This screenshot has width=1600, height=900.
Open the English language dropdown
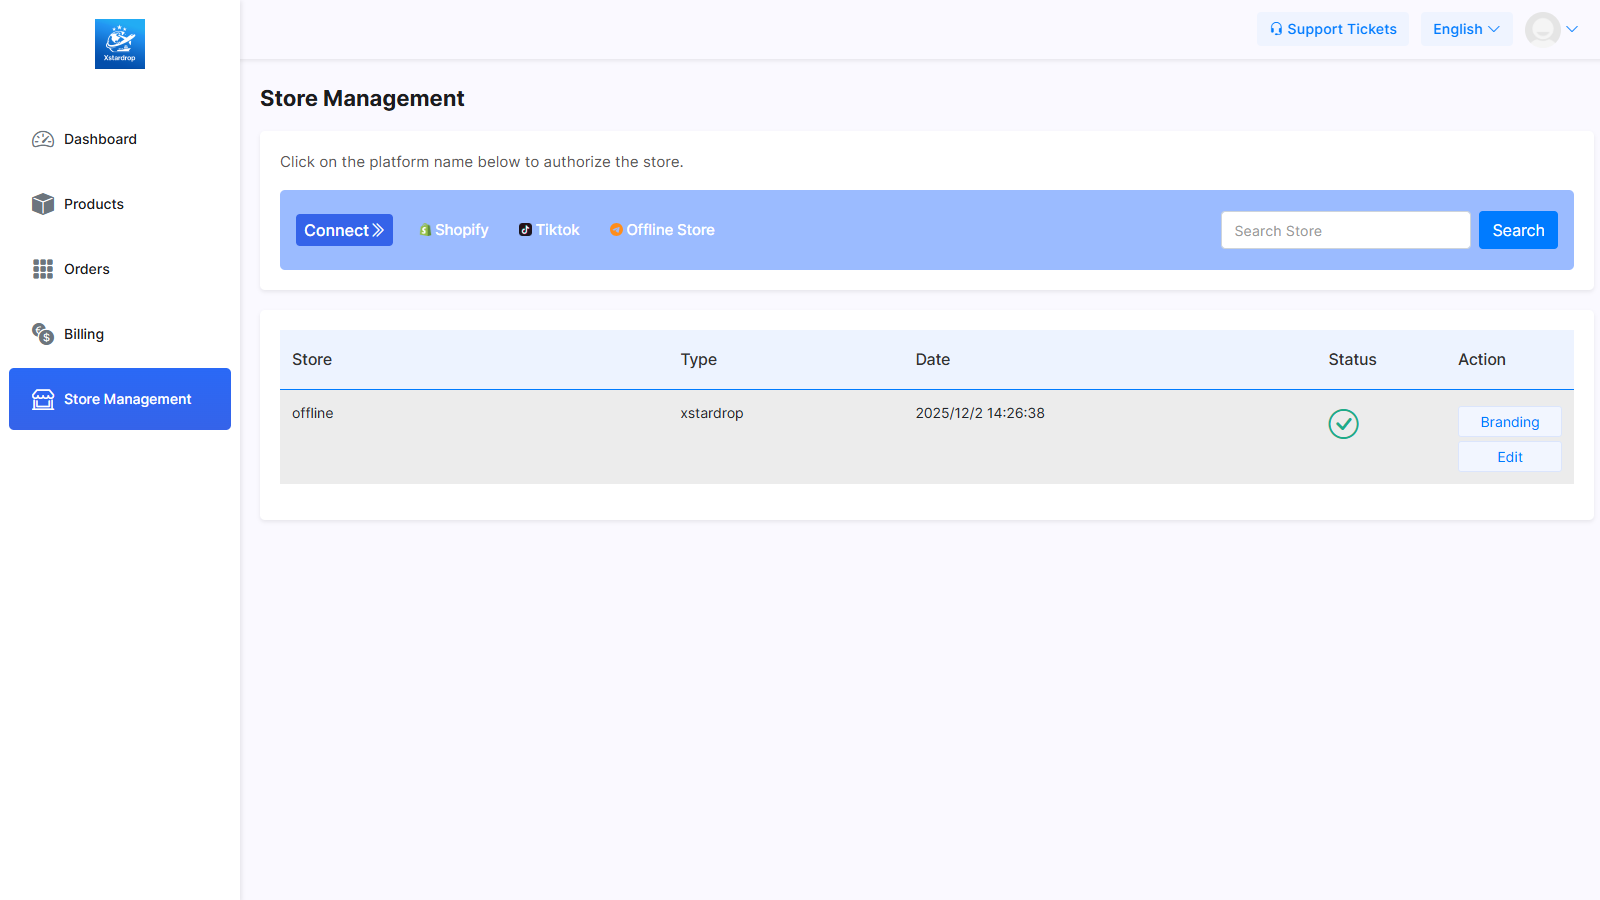pos(1466,29)
